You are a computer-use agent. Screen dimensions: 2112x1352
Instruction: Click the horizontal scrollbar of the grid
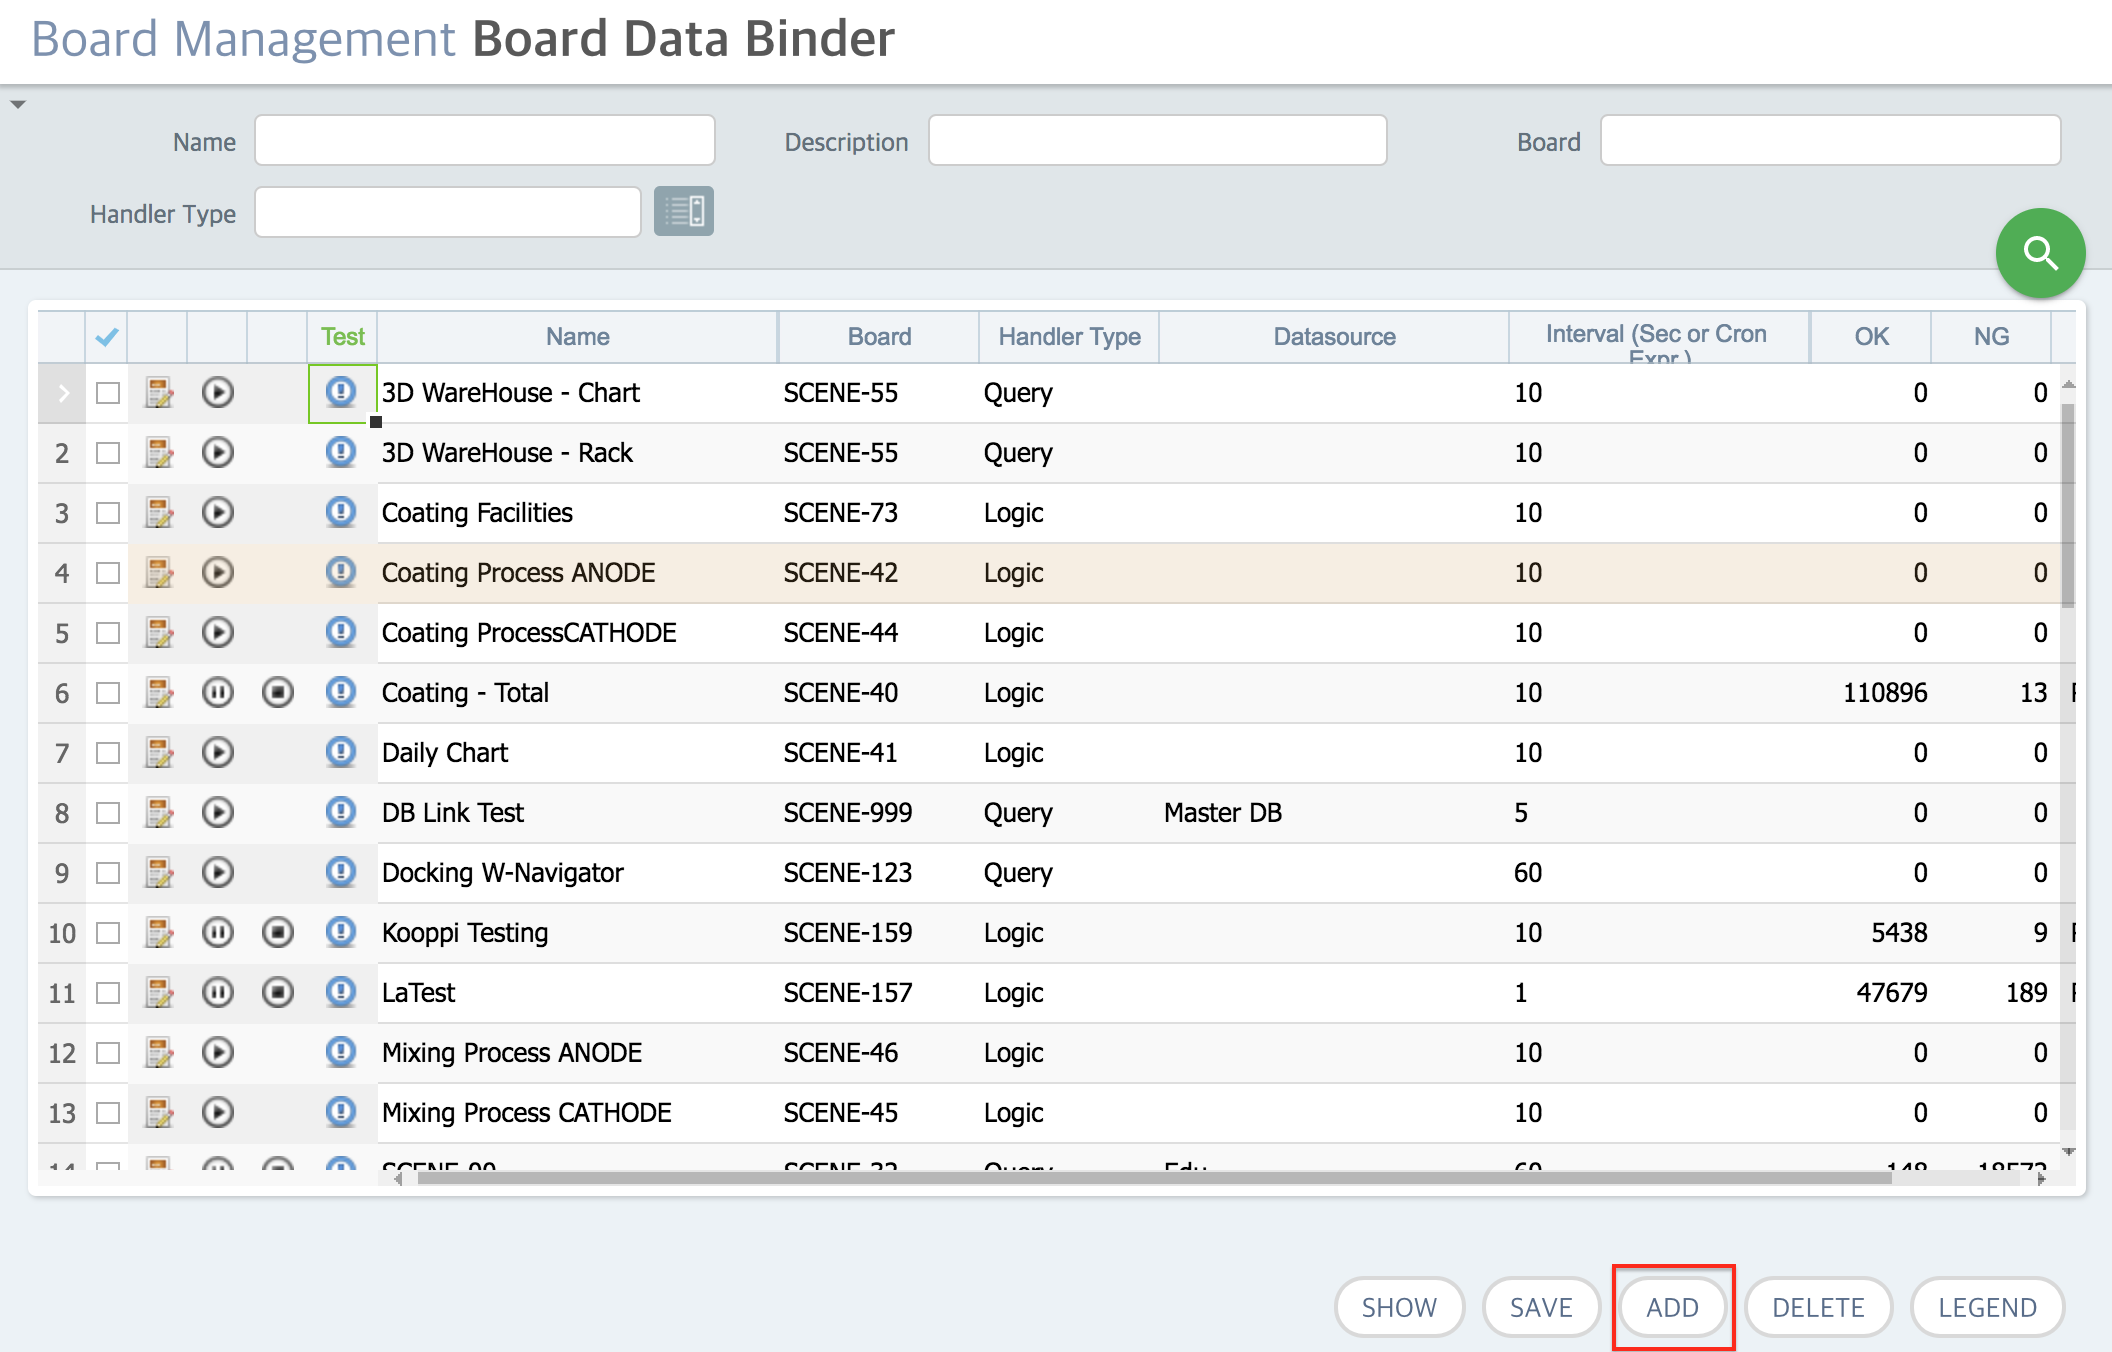pyautogui.click(x=1155, y=1178)
